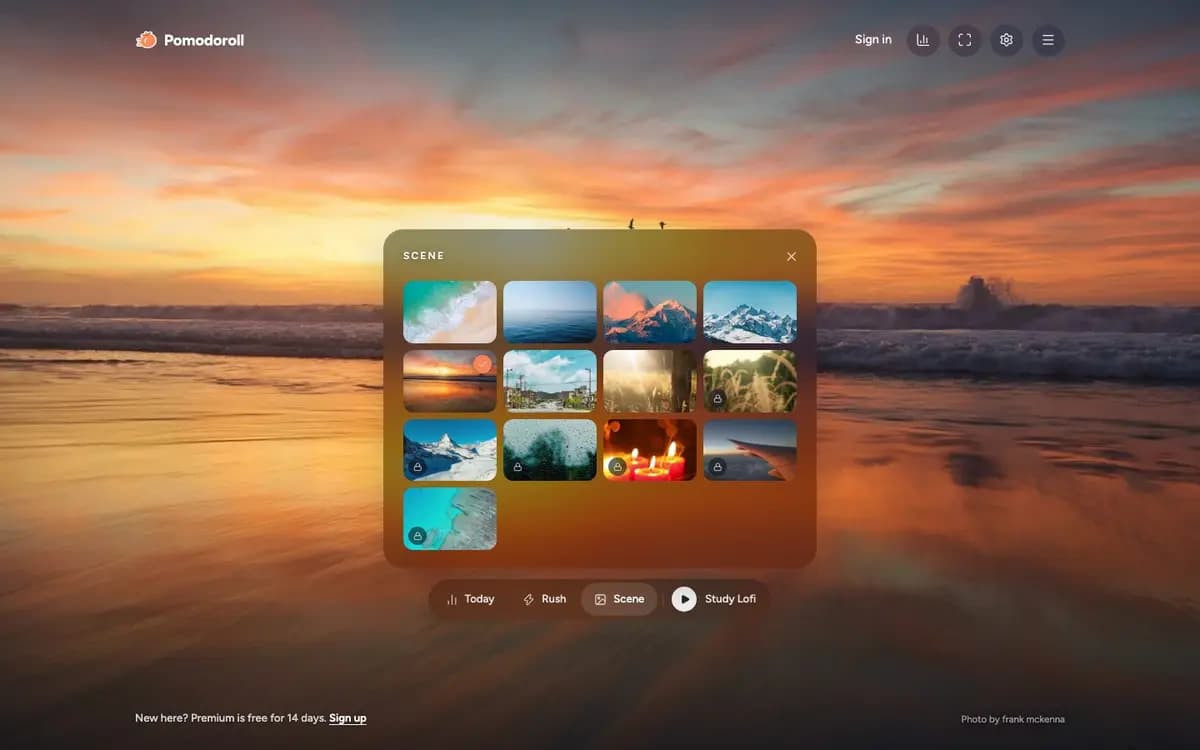Choose the sunlit forest meadow scene
The height and width of the screenshot is (750, 1200).
click(x=650, y=380)
